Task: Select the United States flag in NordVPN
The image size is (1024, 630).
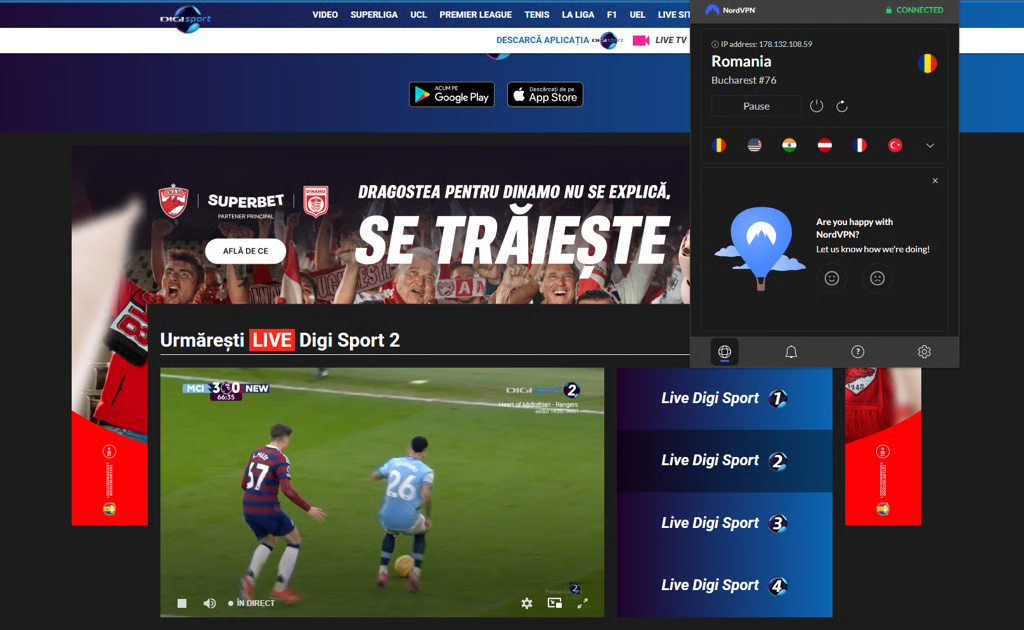Action: [754, 145]
